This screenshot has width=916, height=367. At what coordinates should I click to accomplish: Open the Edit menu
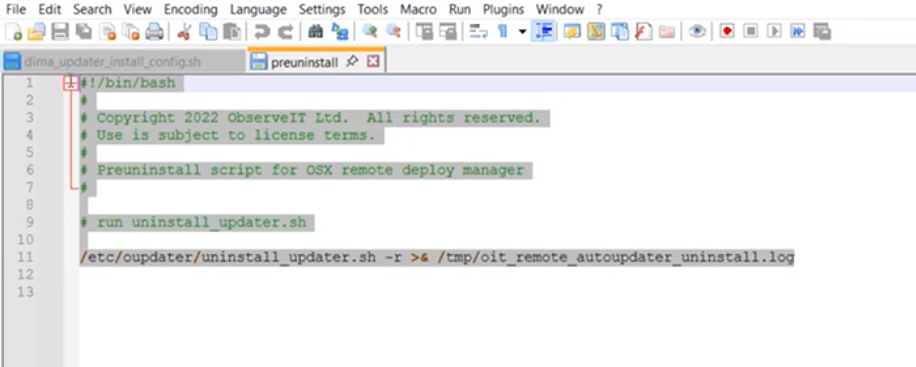(49, 9)
